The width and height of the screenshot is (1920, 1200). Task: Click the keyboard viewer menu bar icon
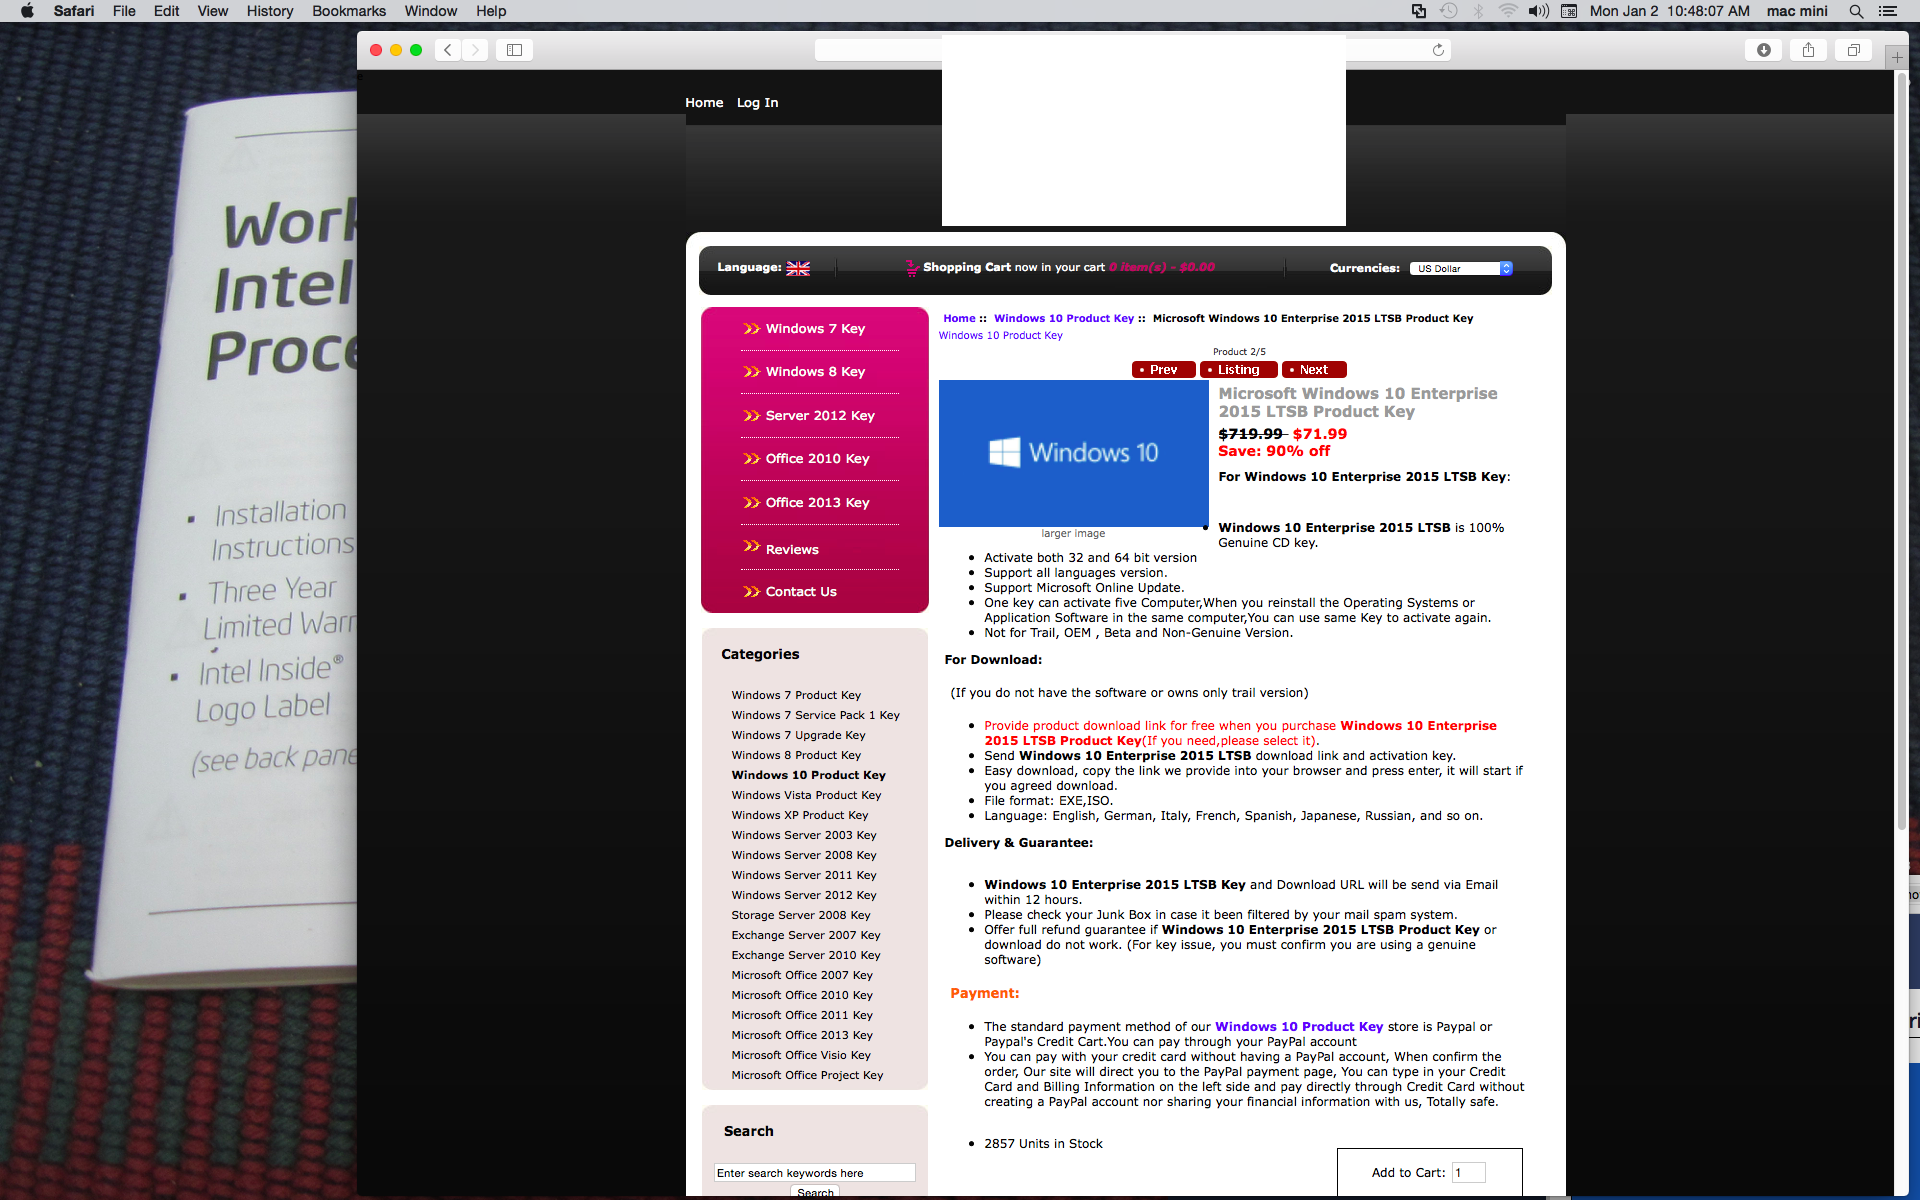pyautogui.click(x=1569, y=11)
